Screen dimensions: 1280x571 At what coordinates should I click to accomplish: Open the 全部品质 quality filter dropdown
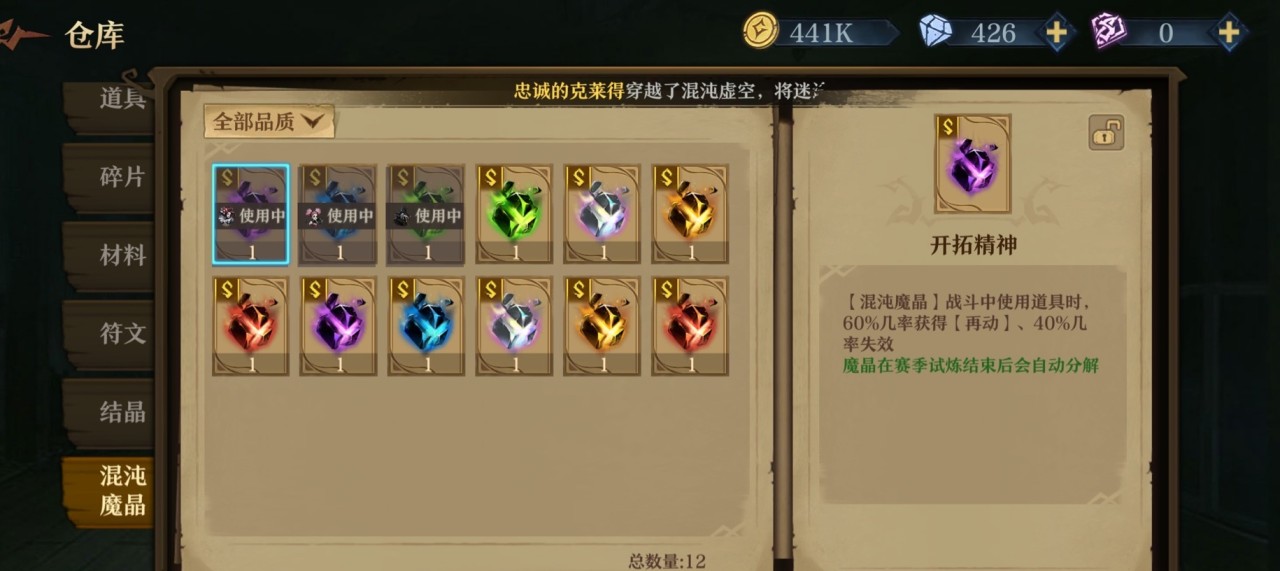(x=269, y=122)
